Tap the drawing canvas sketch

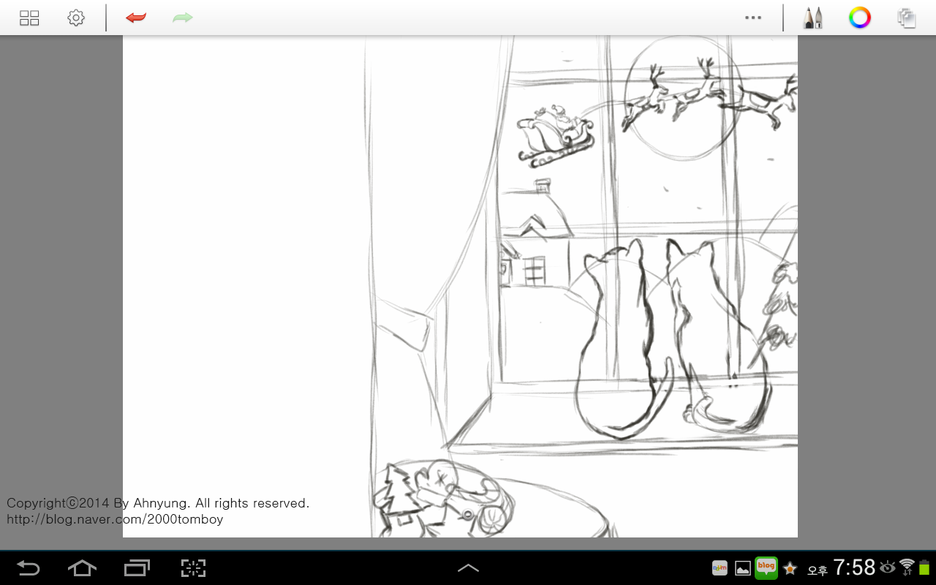460,287
